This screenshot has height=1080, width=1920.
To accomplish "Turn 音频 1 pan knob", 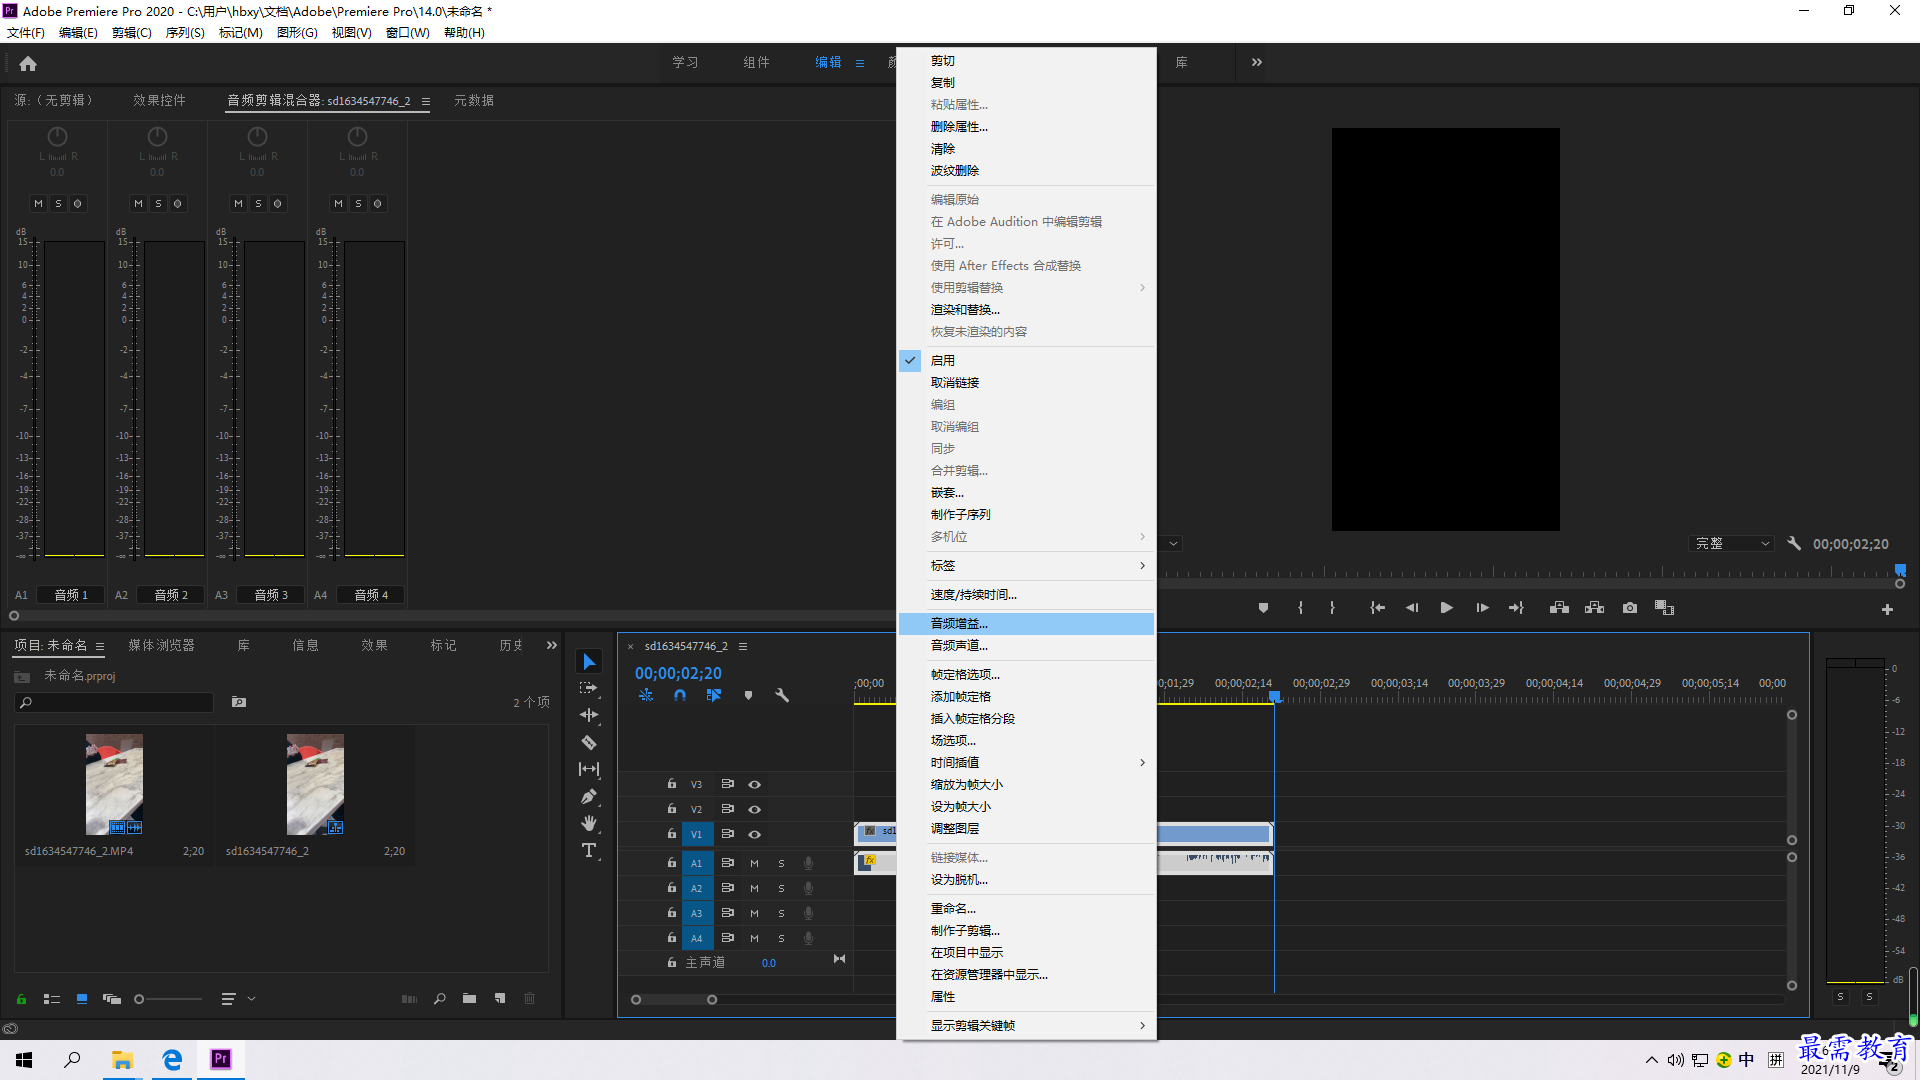I will [x=58, y=136].
